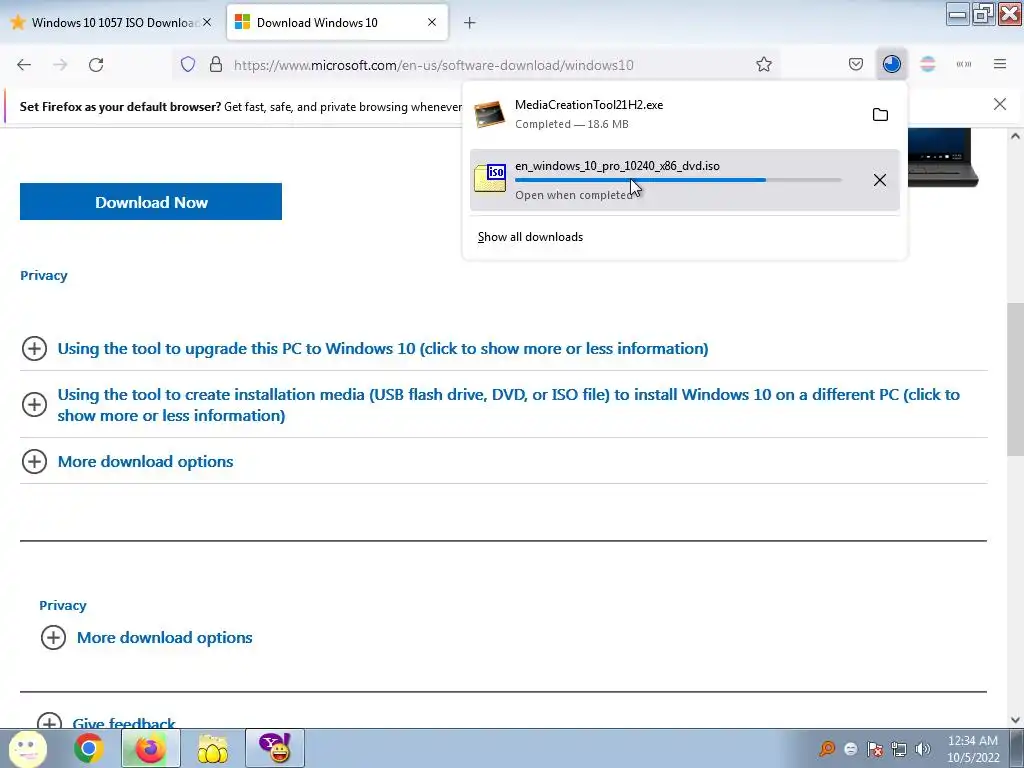Open the folder containing MediaCreationTool21H2.exe

click(880, 115)
